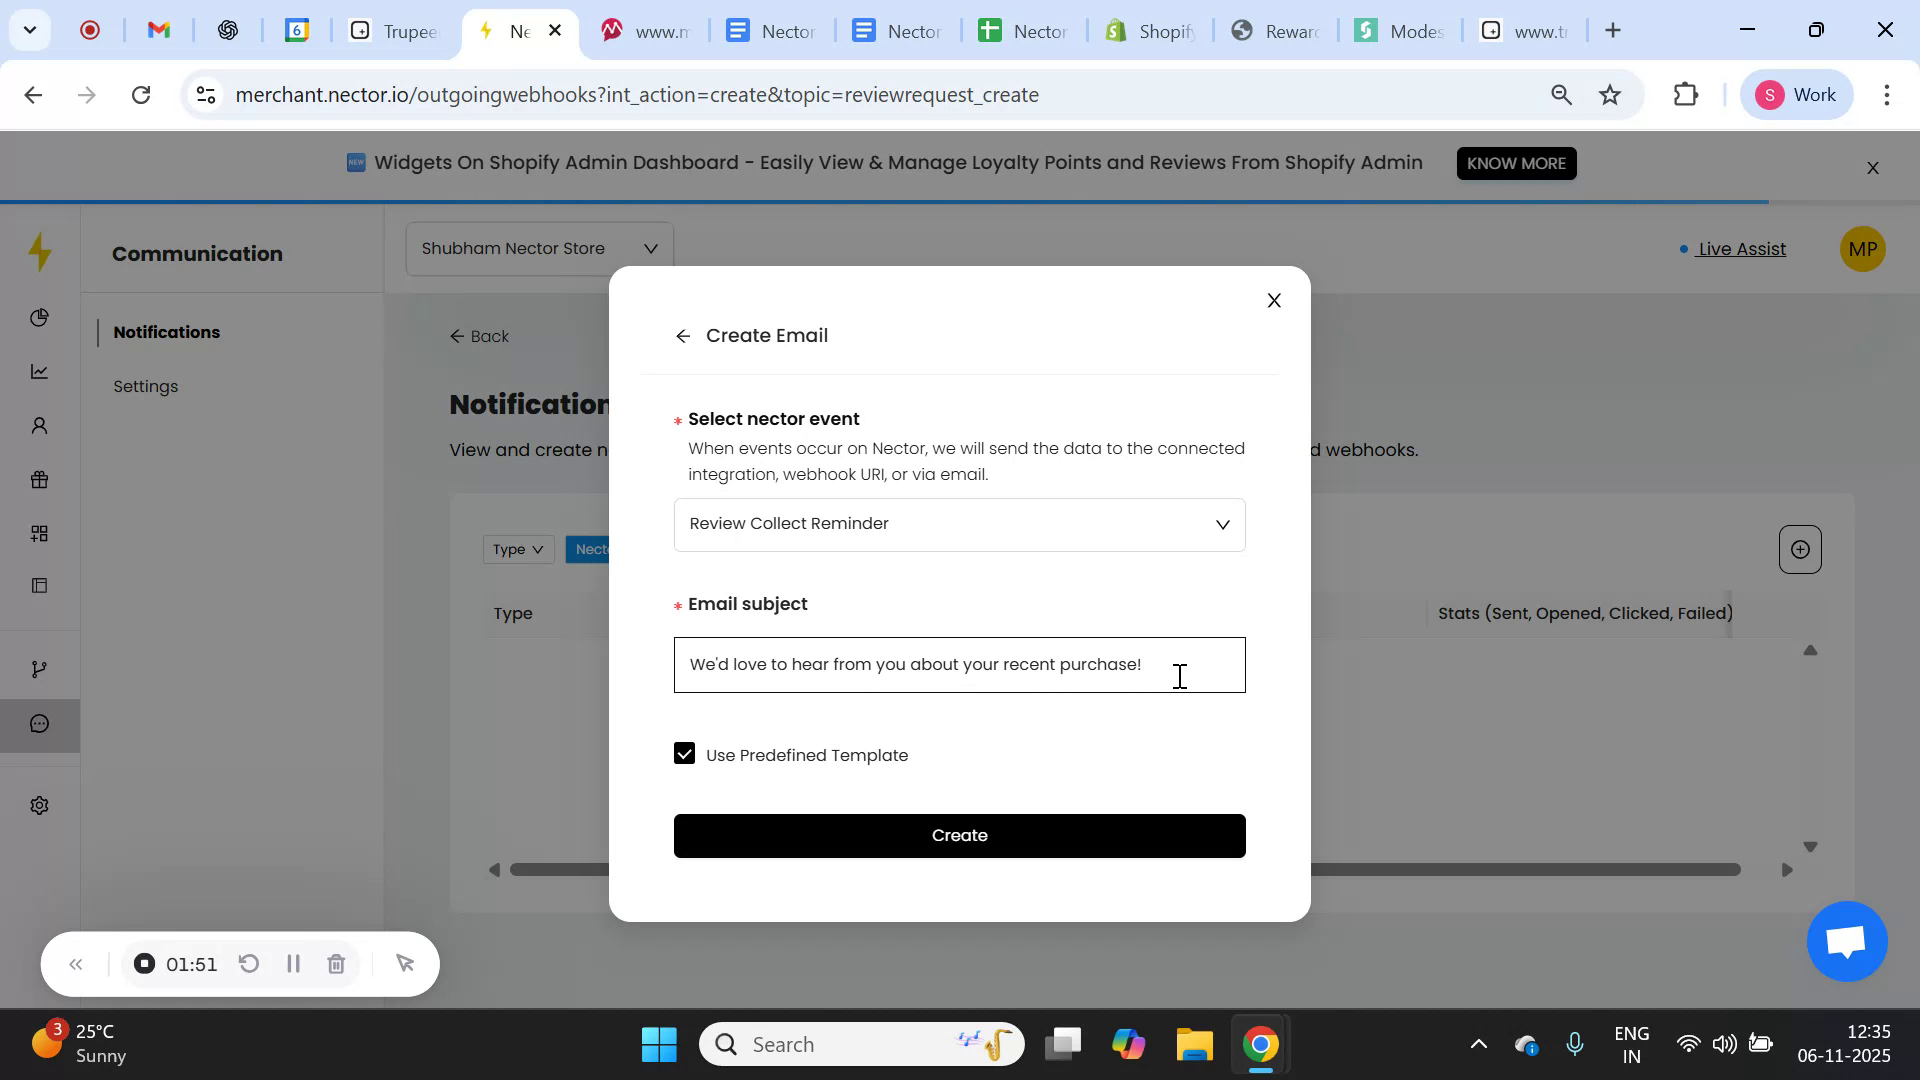Stop the recording with the stop button
The image size is (1920, 1080).
click(x=144, y=964)
